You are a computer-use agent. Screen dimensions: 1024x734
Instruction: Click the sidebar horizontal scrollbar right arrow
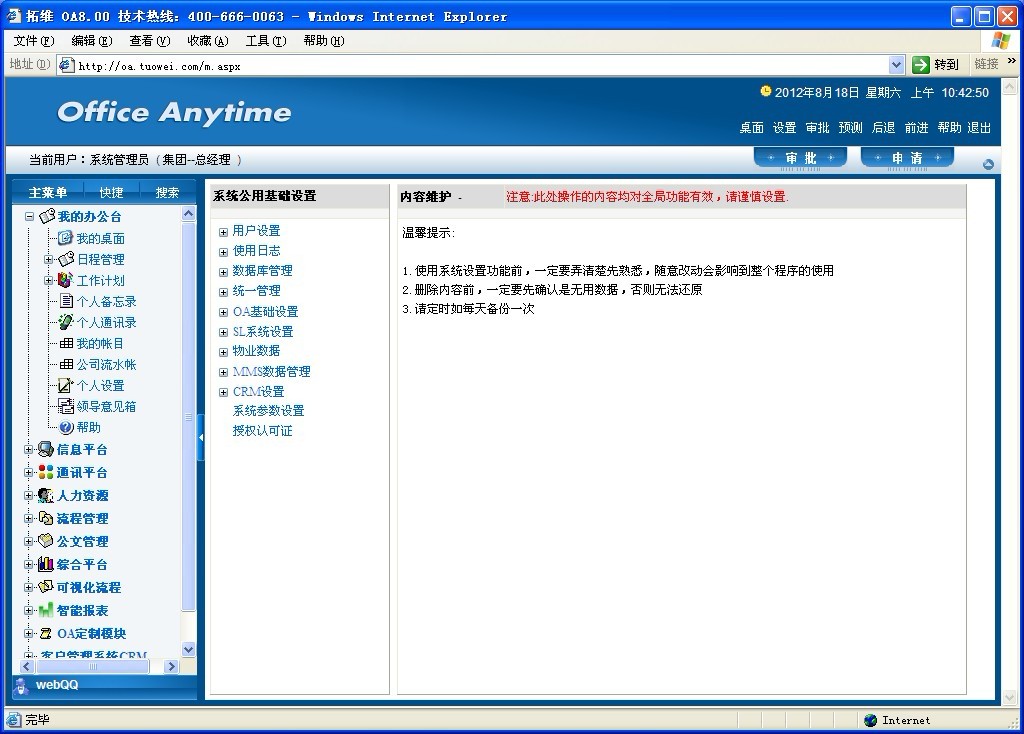point(171,667)
